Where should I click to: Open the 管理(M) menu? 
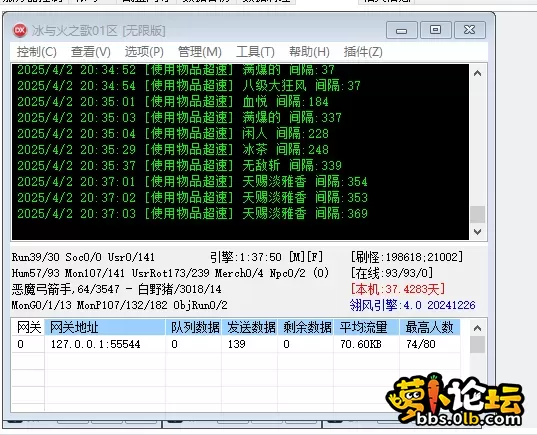[x=200, y=52]
